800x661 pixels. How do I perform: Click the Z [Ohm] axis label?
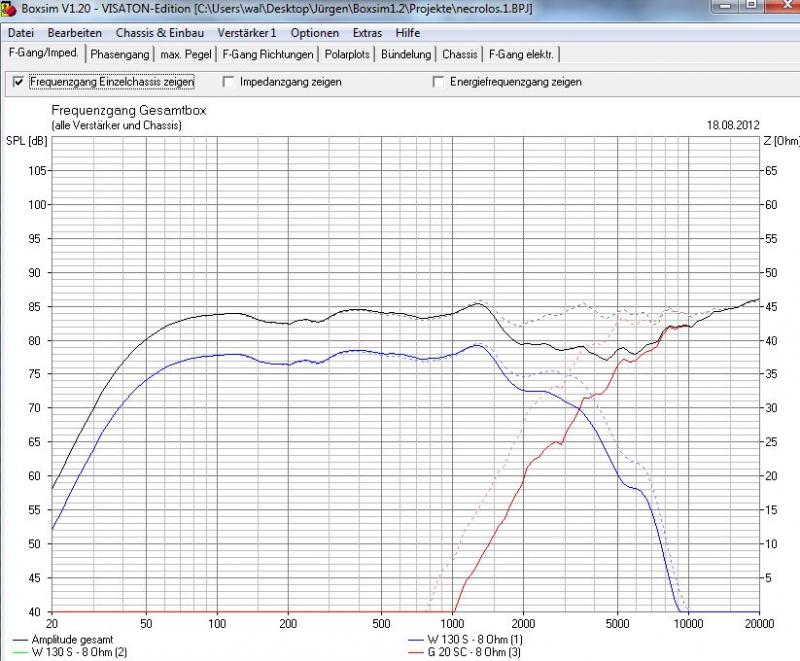[x=781, y=141]
